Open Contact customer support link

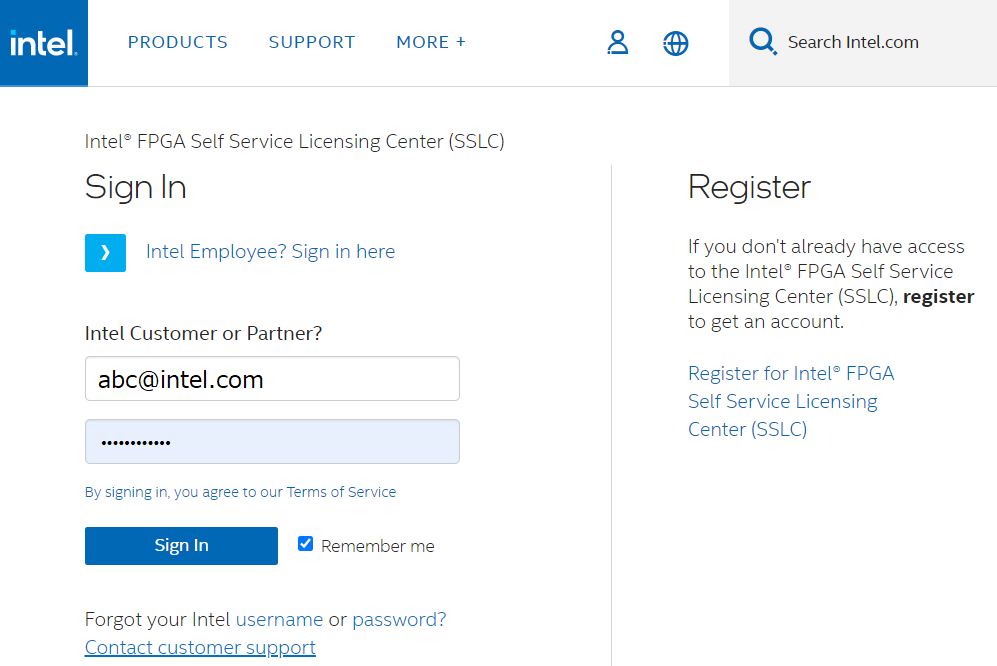(x=200, y=647)
